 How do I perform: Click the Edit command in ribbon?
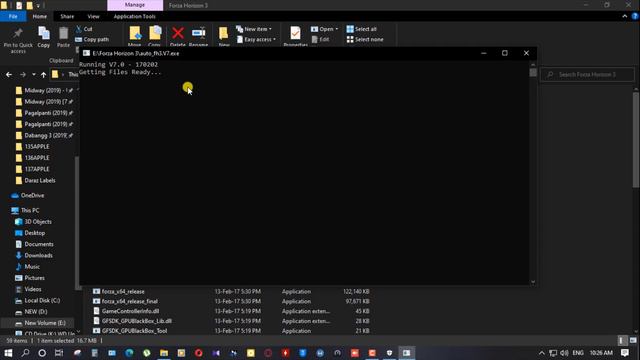pyautogui.click(x=320, y=40)
